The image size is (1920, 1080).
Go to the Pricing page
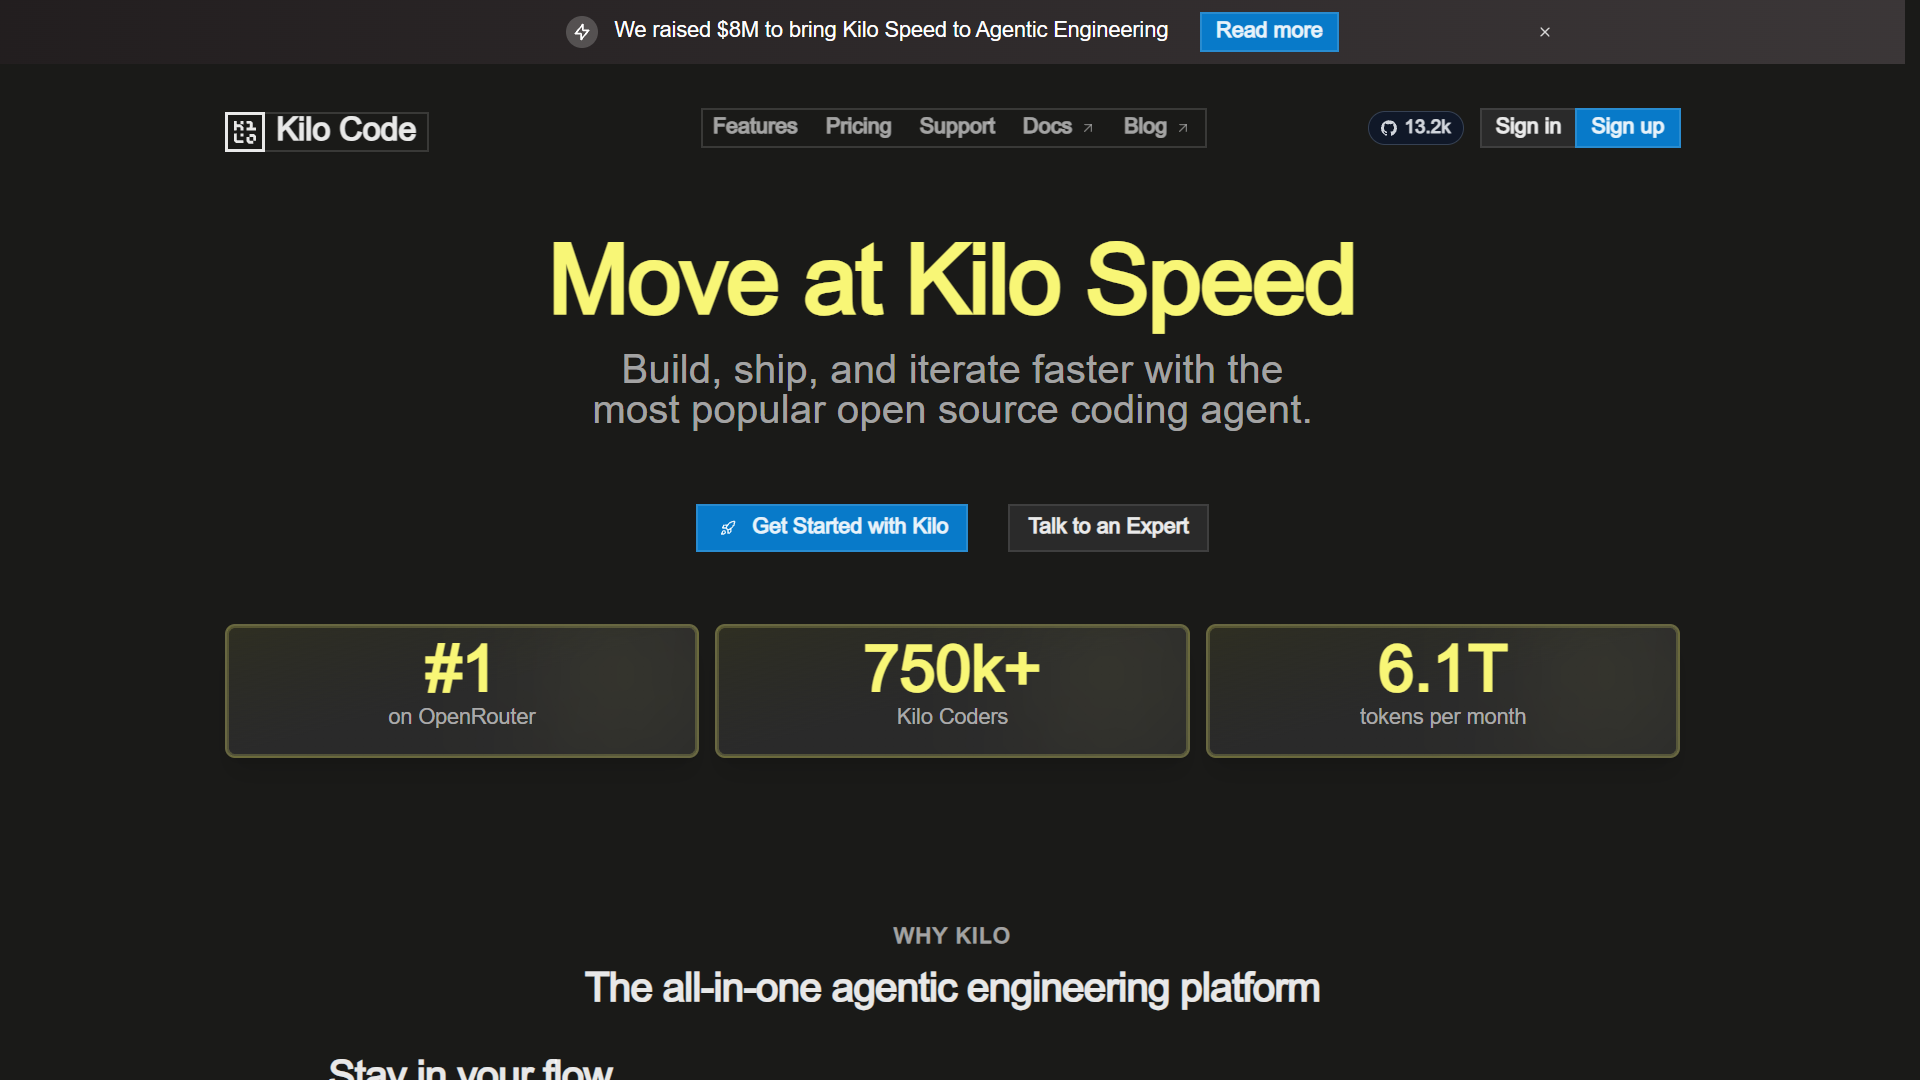click(858, 127)
